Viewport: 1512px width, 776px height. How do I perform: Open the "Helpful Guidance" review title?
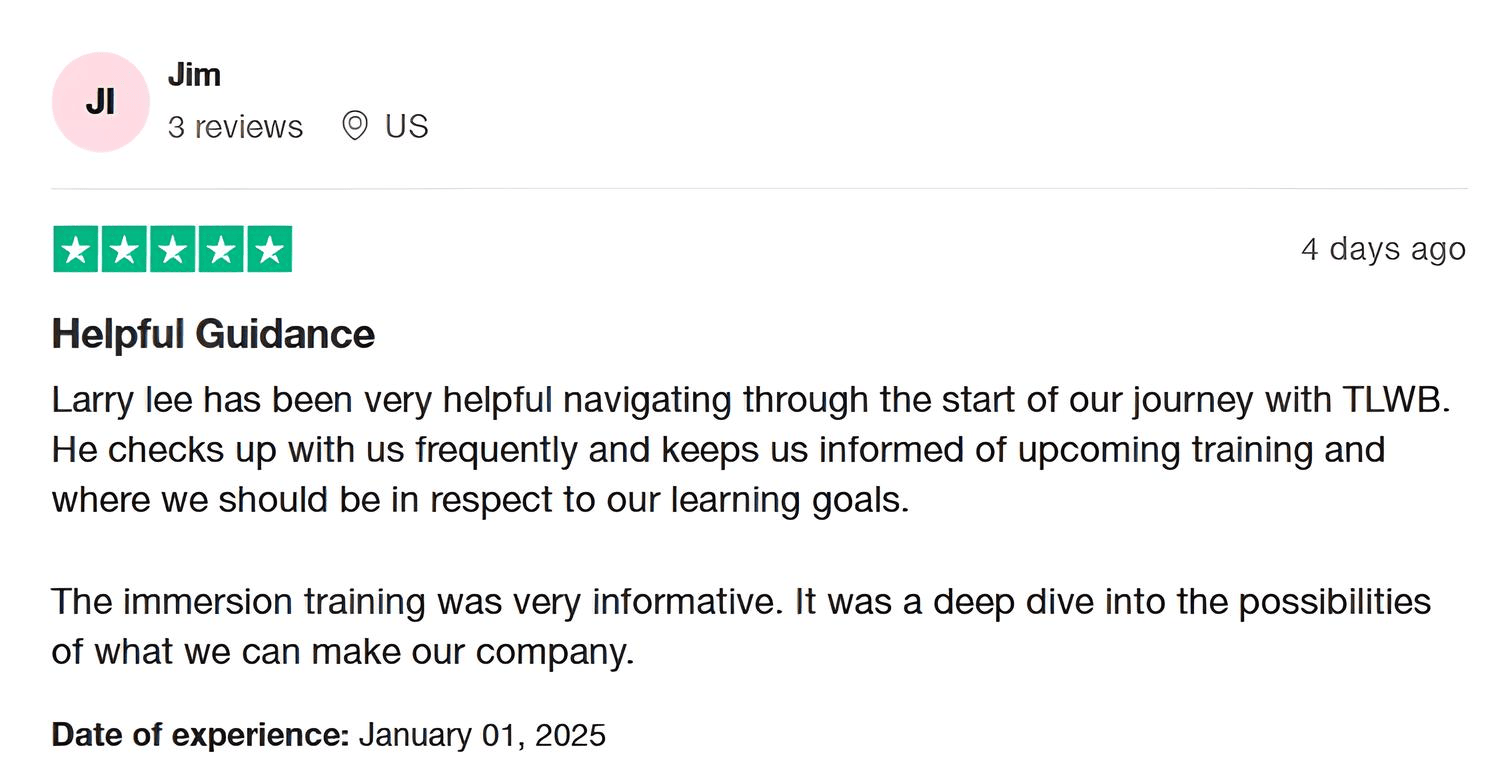(x=213, y=334)
